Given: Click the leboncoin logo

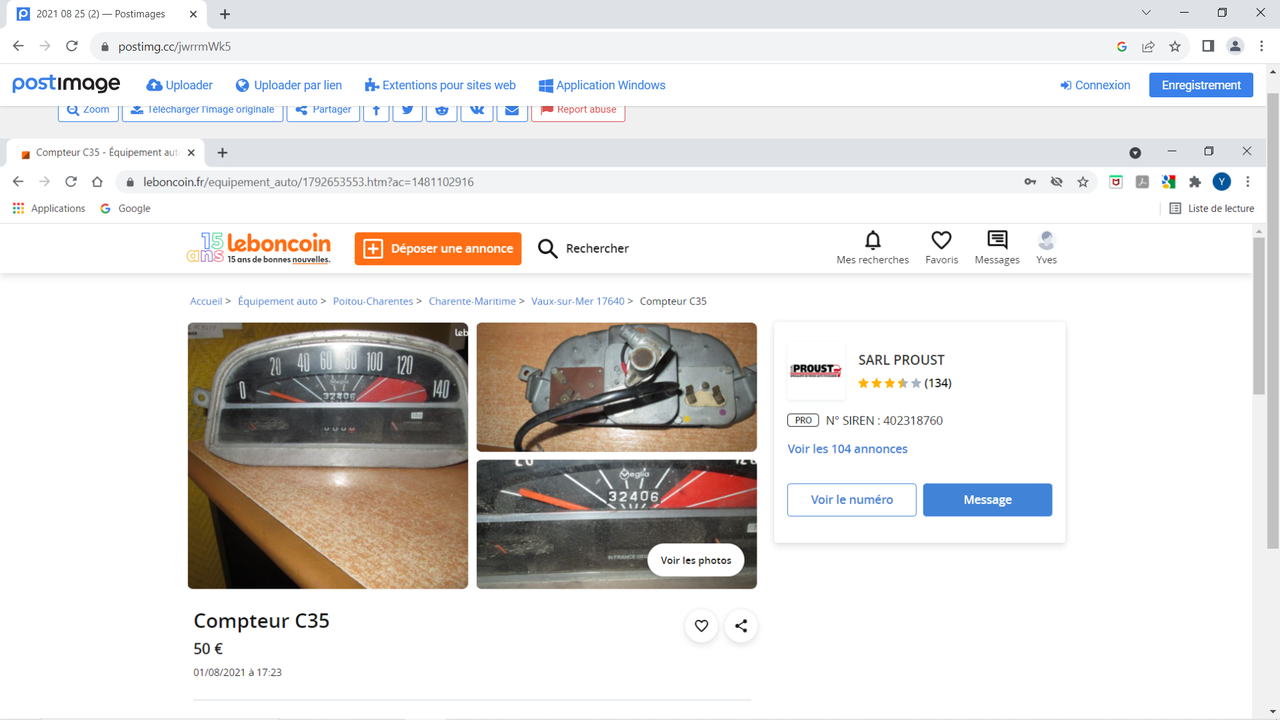Looking at the screenshot, I should click(x=258, y=248).
